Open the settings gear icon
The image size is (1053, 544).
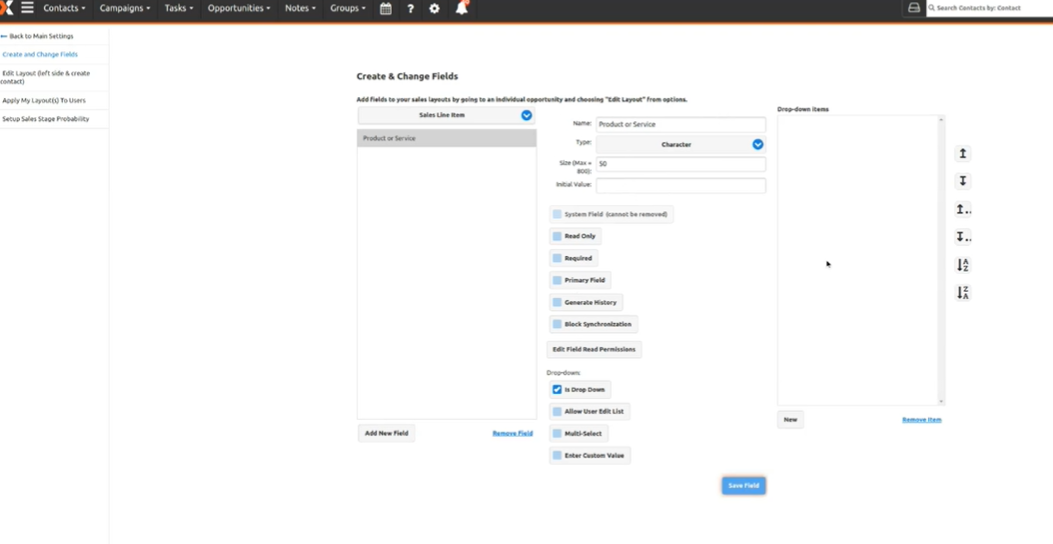(x=434, y=8)
